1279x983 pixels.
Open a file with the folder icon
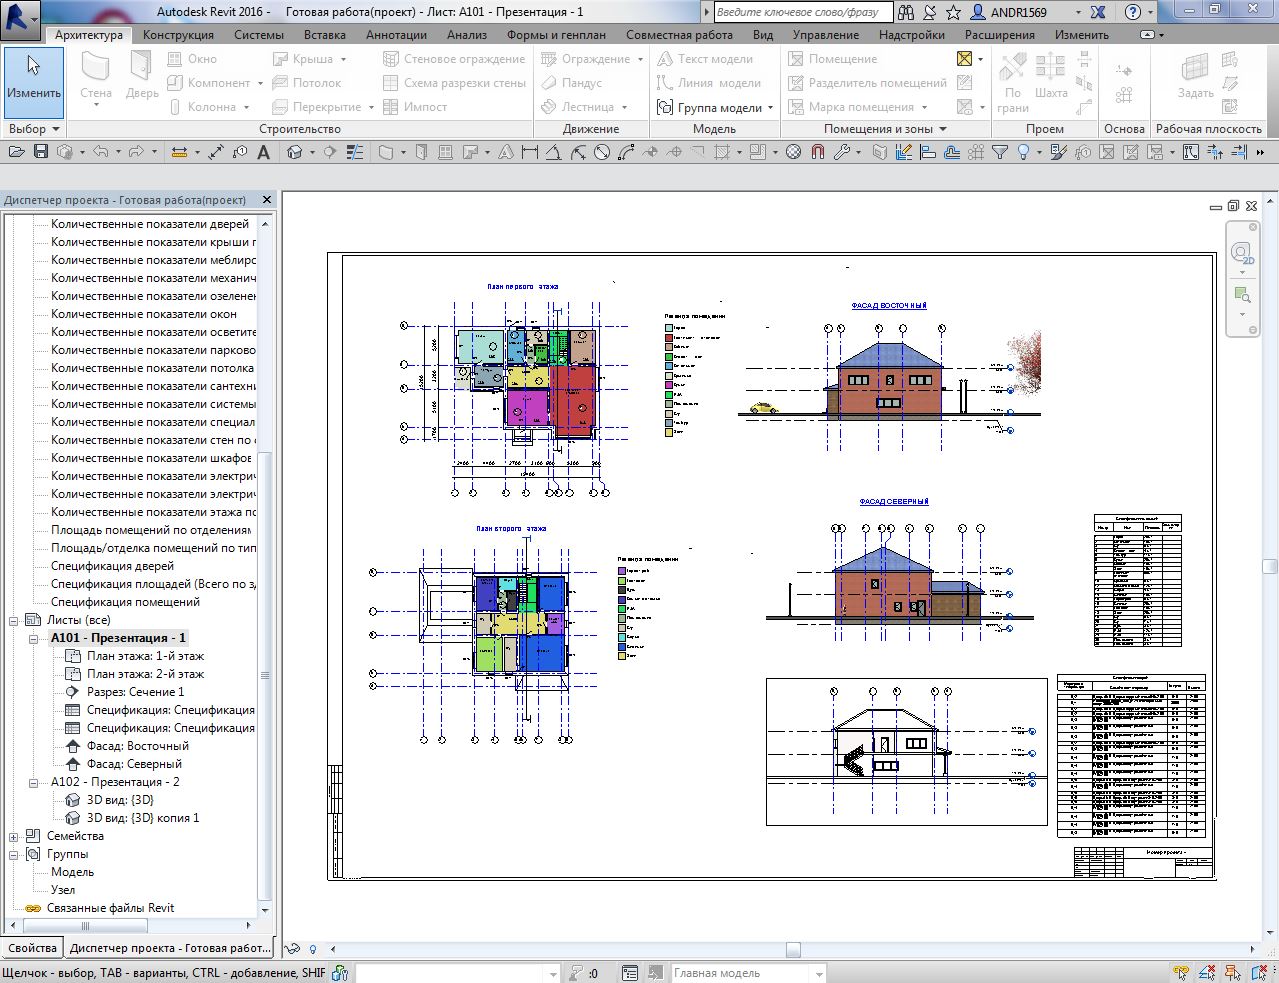[x=15, y=152]
